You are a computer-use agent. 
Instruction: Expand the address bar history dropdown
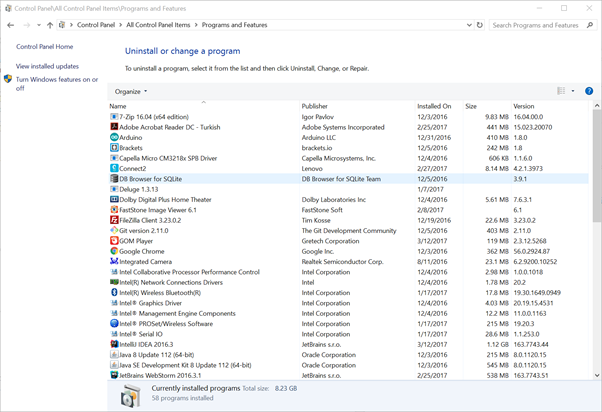tap(469, 25)
